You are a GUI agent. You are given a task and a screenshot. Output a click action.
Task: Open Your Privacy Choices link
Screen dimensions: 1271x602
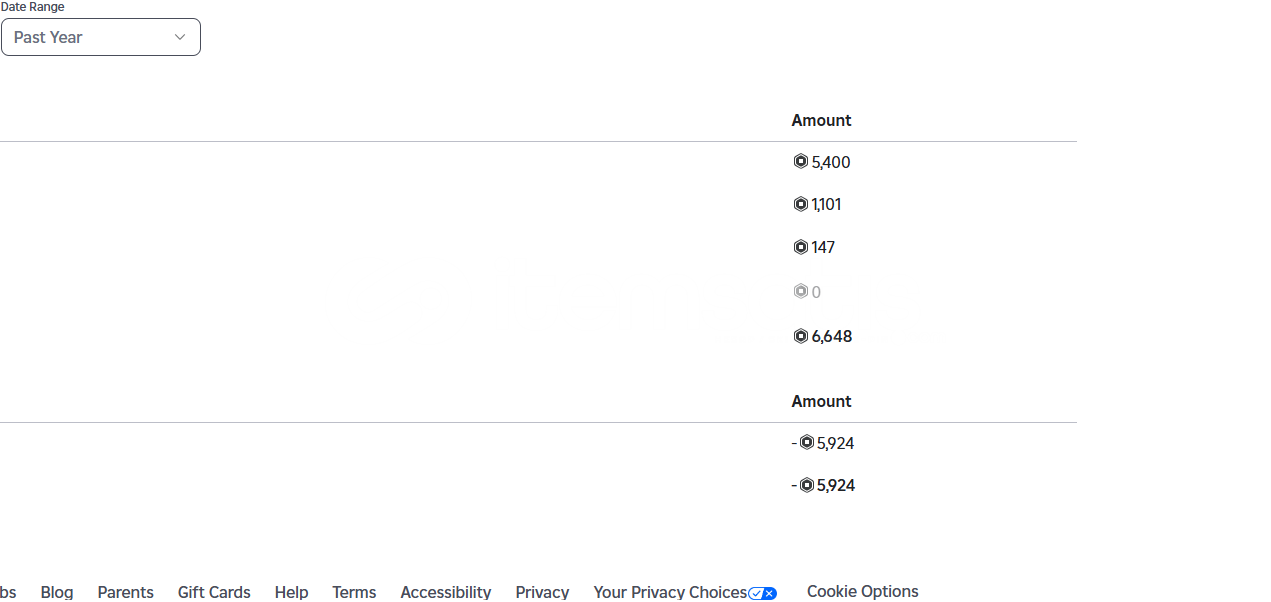click(x=670, y=592)
